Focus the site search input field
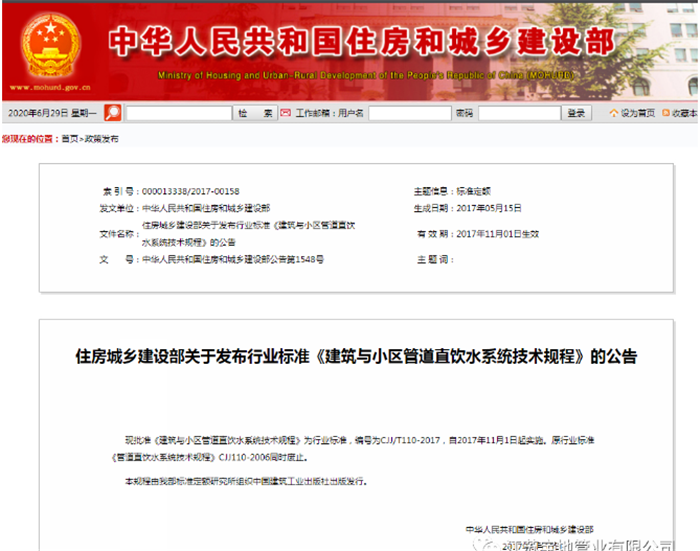The width and height of the screenshot is (700, 551). coord(179,113)
